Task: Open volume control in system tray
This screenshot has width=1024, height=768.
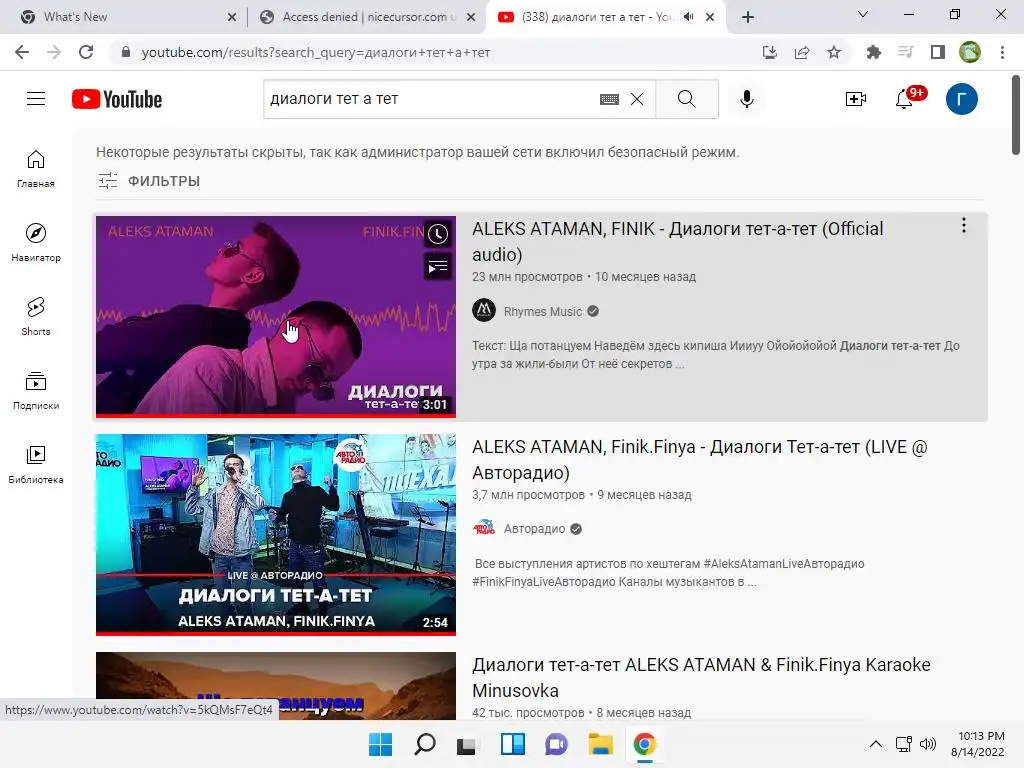Action: pos(928,744)
